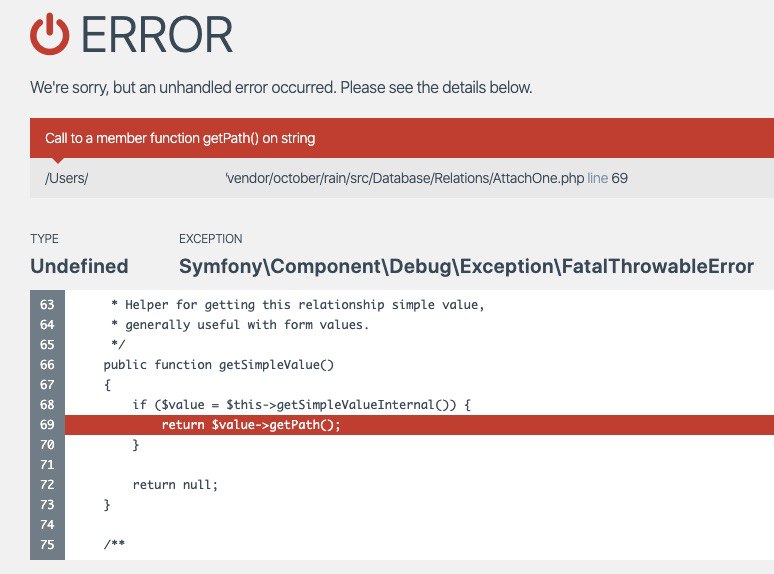Click the AttachOne.php file path
Screen dimensions: 774x574
[x=405, y=178]
